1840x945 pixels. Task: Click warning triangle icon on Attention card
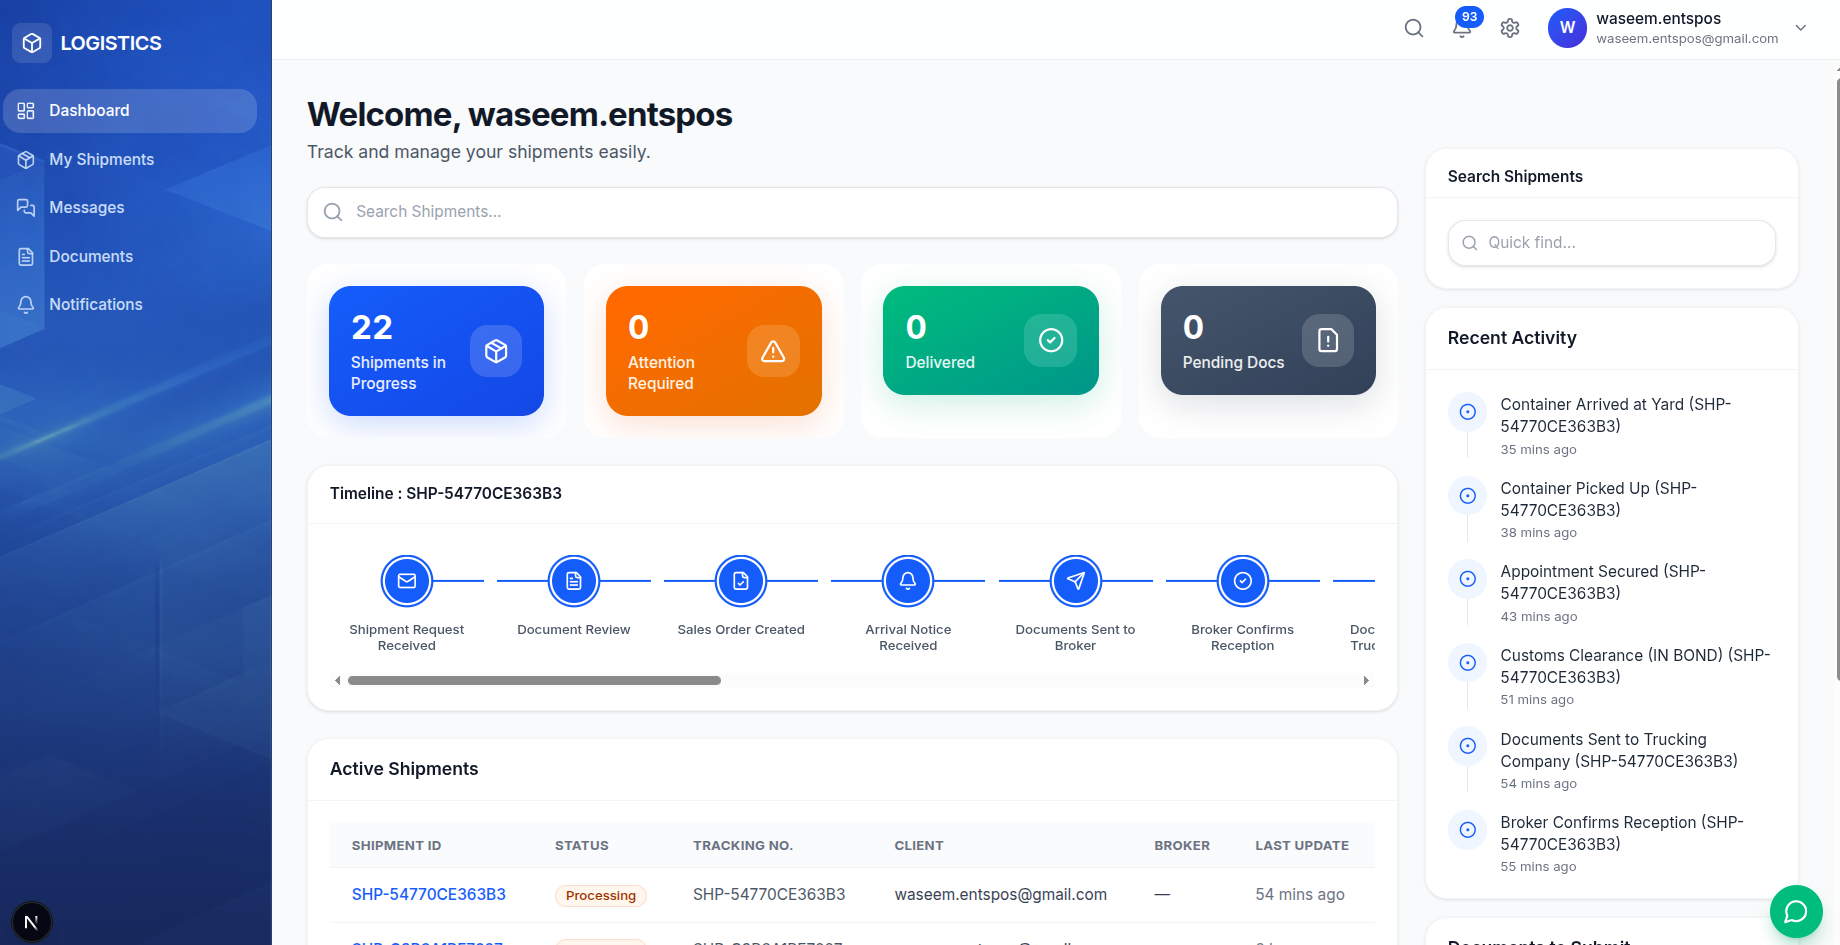pos(773,351)
